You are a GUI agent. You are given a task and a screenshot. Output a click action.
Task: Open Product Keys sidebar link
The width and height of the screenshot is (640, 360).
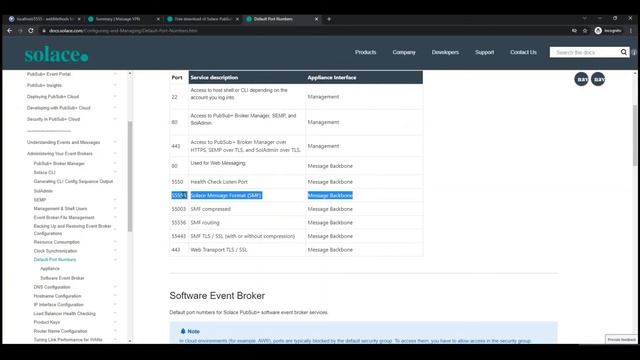pos(47,322)
